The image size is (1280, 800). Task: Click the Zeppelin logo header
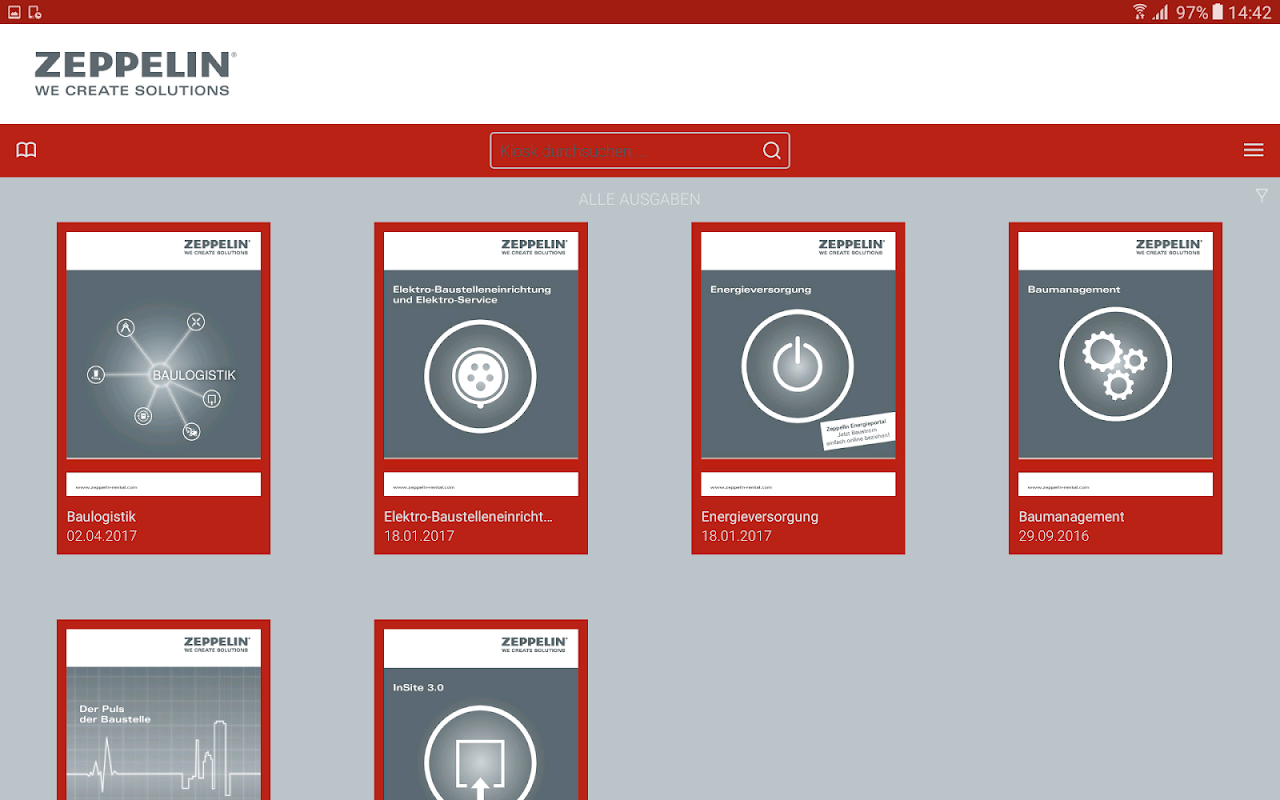(x=135, y=75)
